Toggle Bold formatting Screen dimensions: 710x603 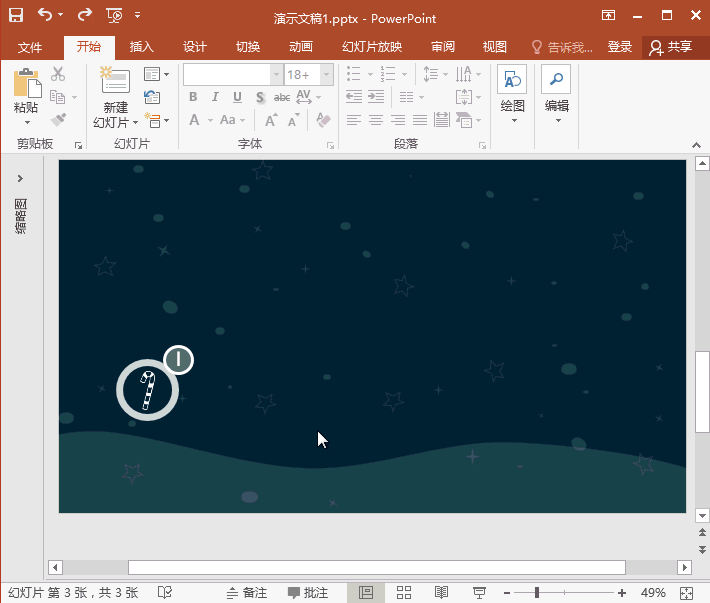(x=193, y=97)
